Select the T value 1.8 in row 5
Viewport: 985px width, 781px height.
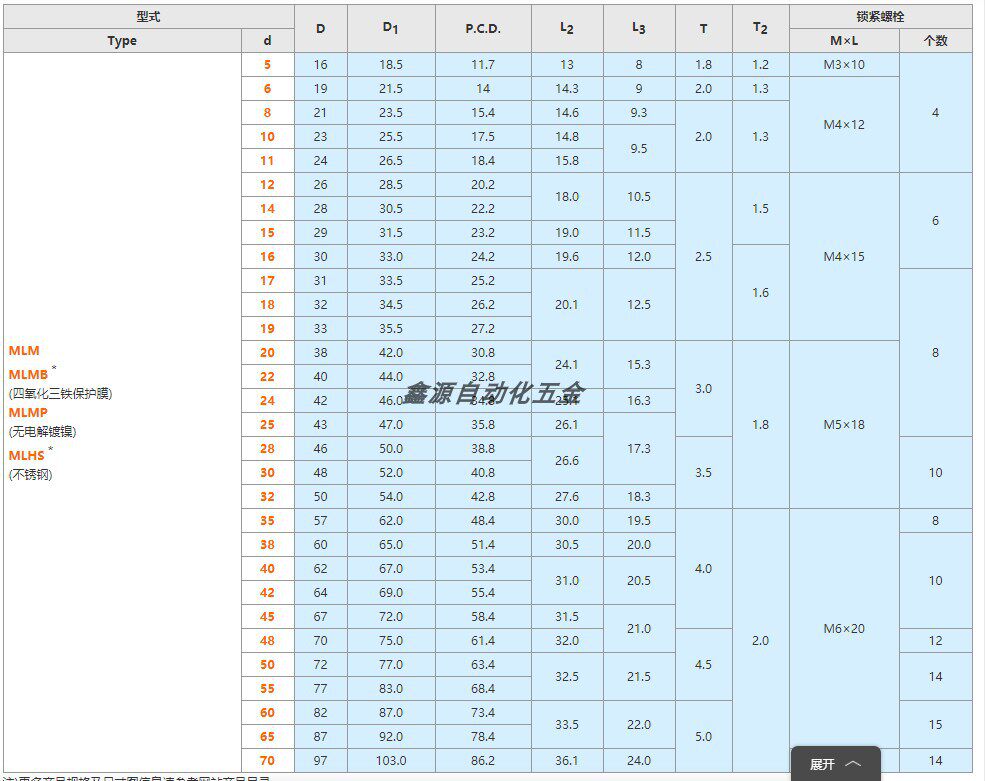(x=704, y=65)
